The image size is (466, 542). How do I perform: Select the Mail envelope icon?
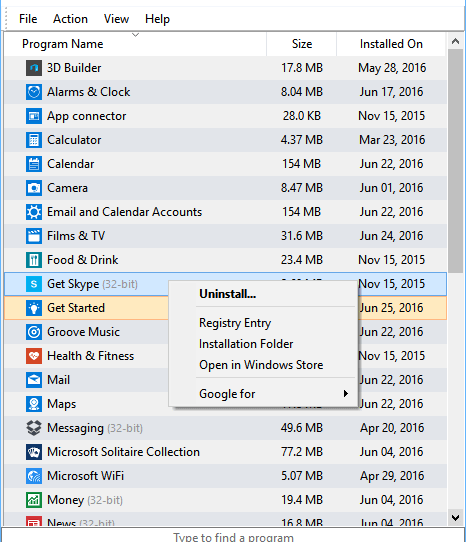tap(34, 380)
